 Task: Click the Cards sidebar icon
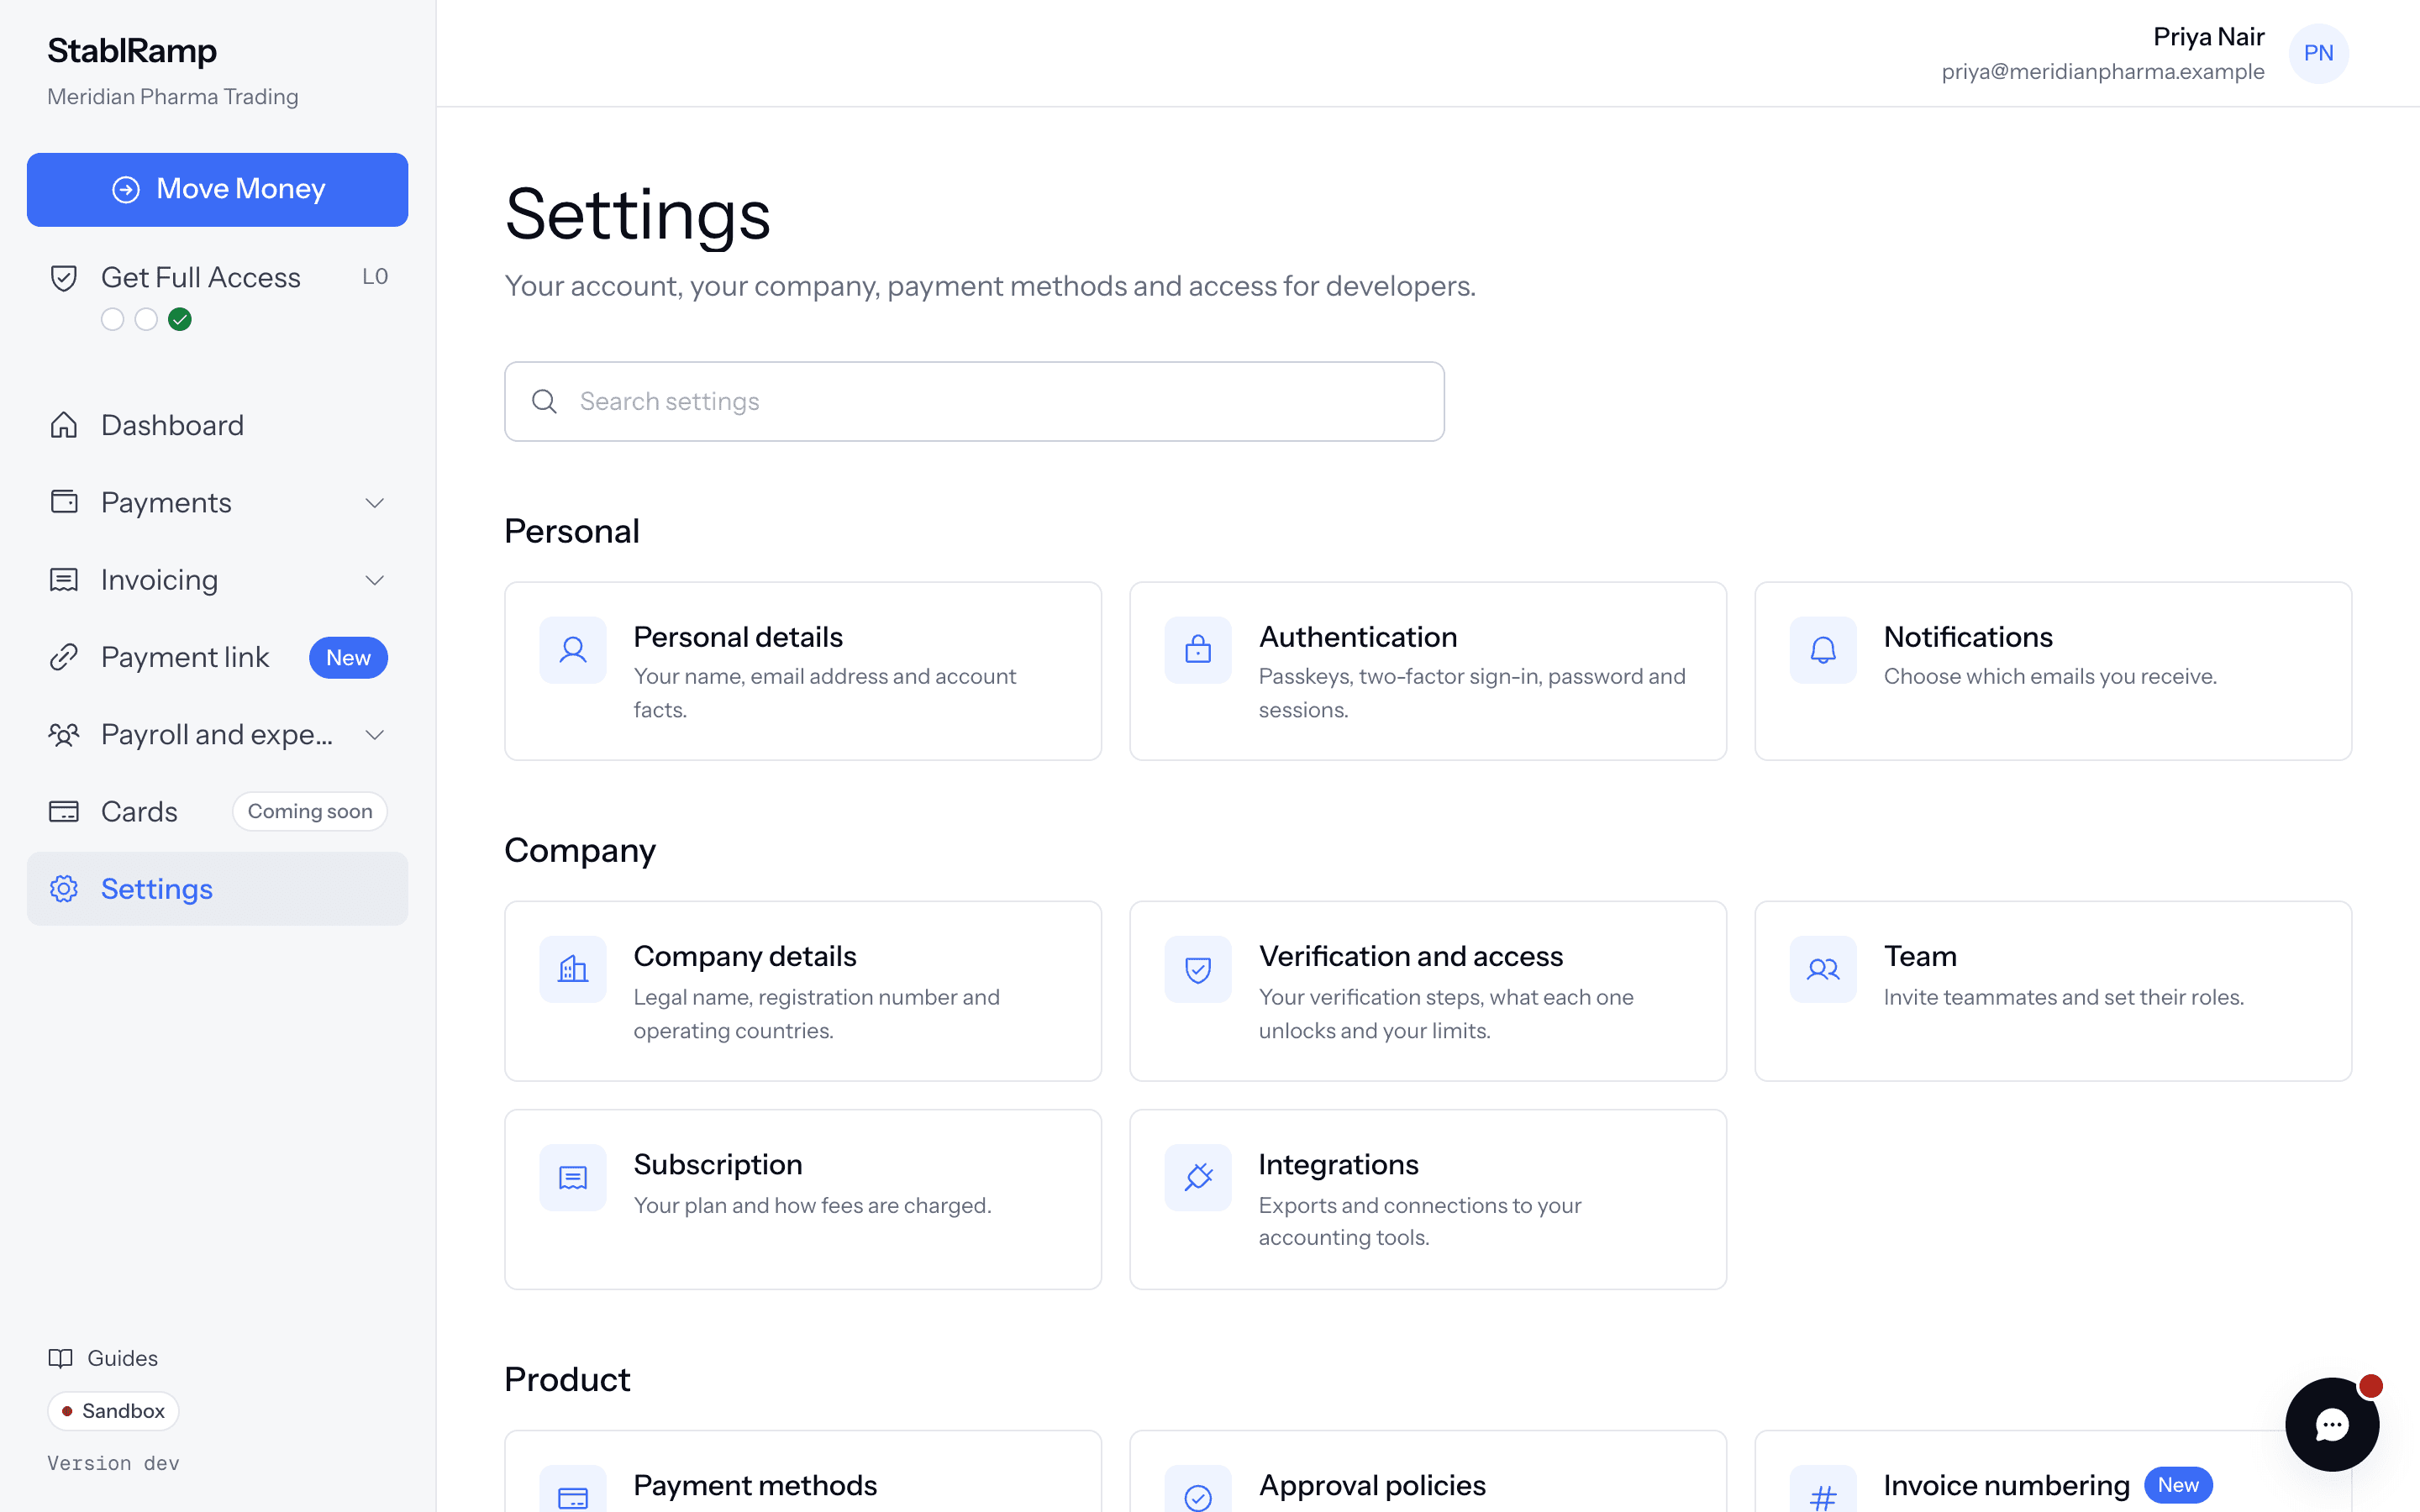[64, 812]
